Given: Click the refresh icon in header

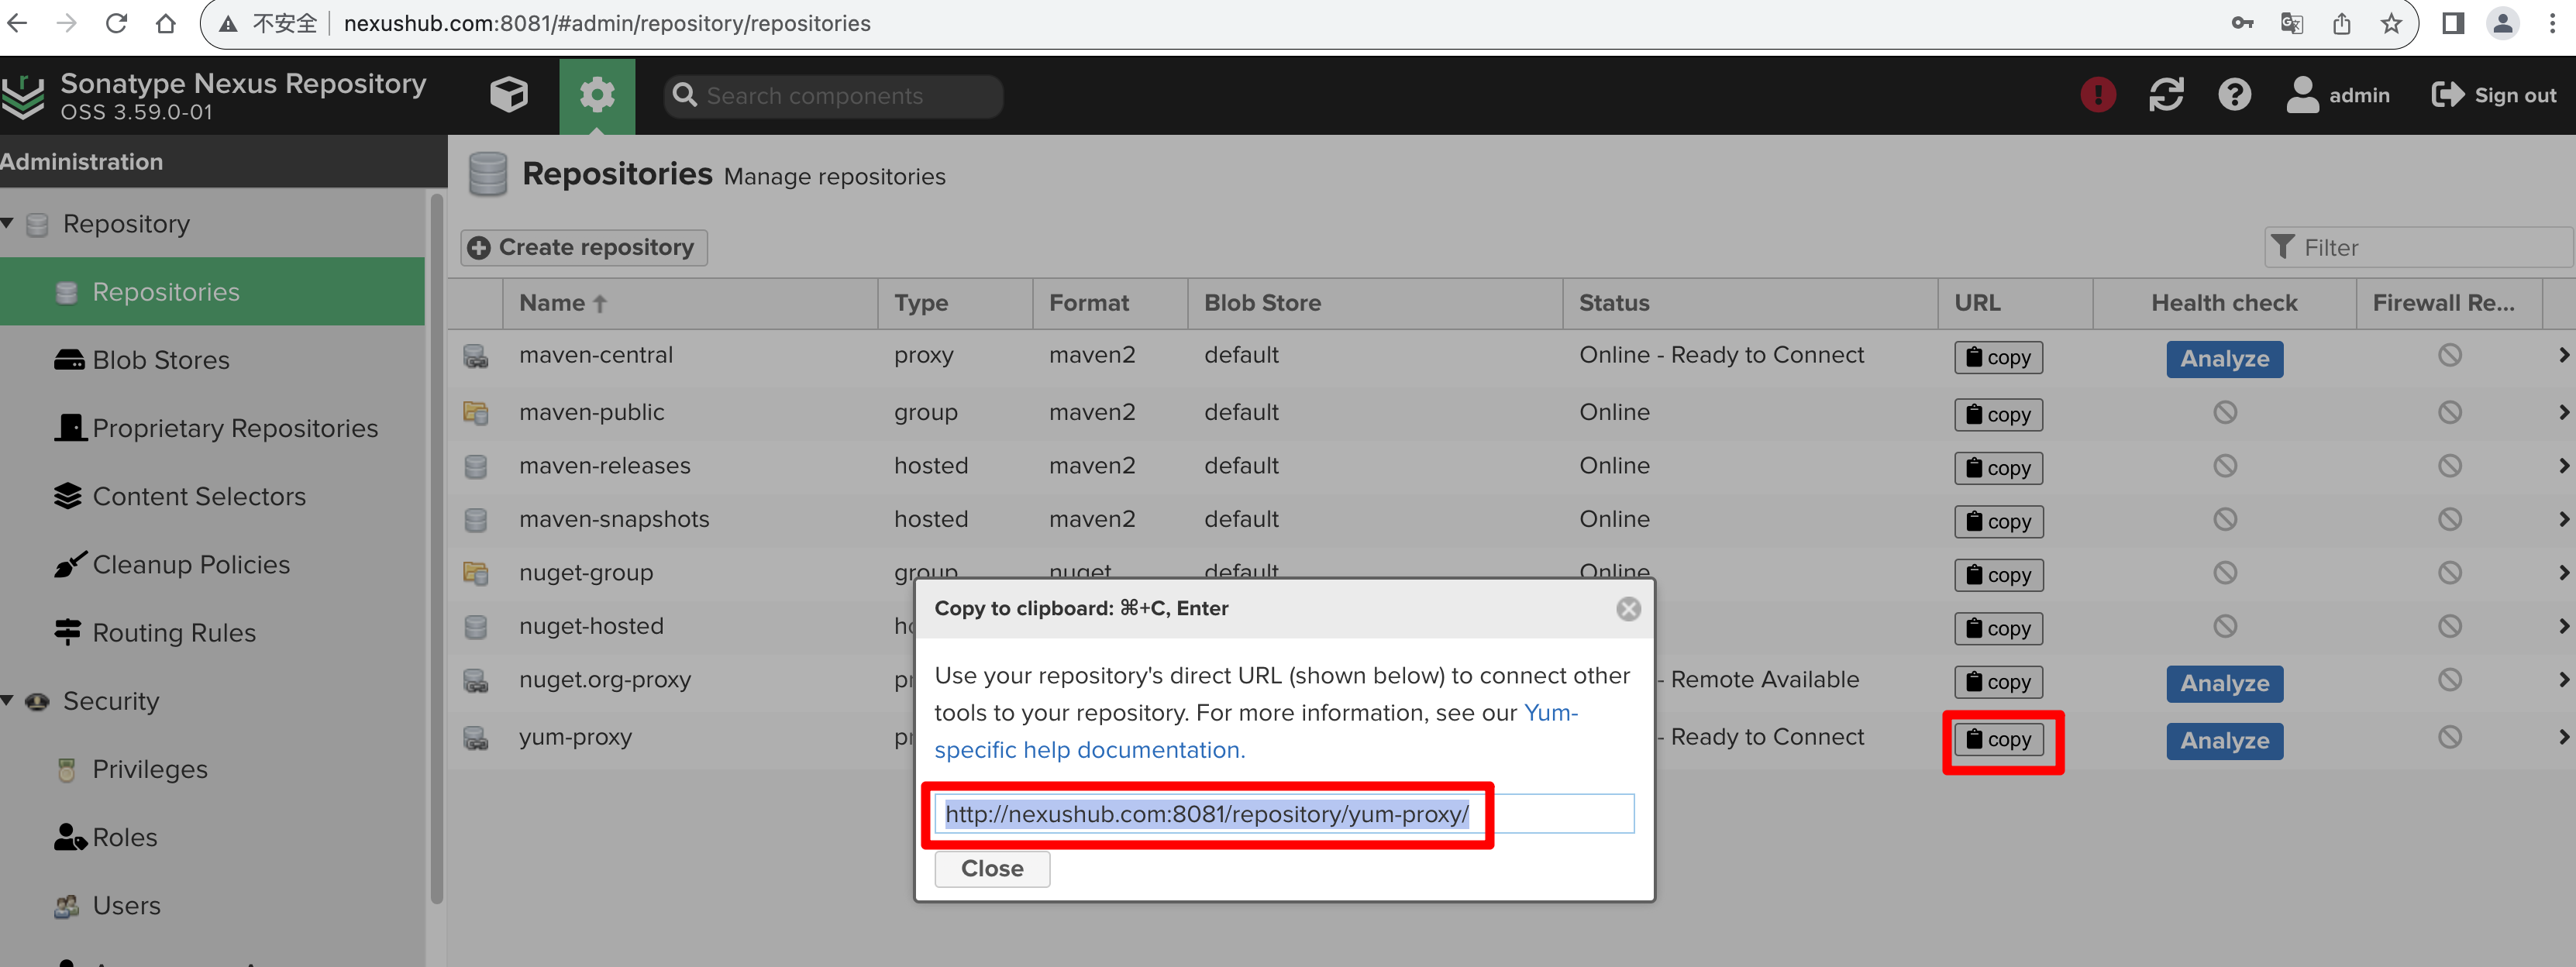Looking at the screenshot, I should tap(2166, 96).
